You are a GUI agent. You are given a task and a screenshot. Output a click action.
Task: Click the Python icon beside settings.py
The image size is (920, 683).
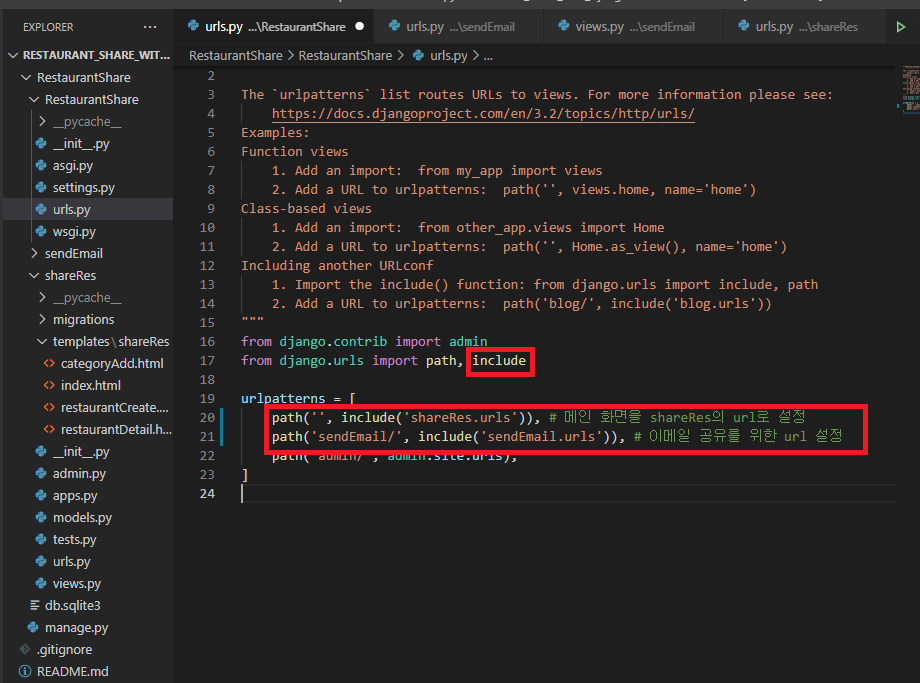(x=41, y=188)
